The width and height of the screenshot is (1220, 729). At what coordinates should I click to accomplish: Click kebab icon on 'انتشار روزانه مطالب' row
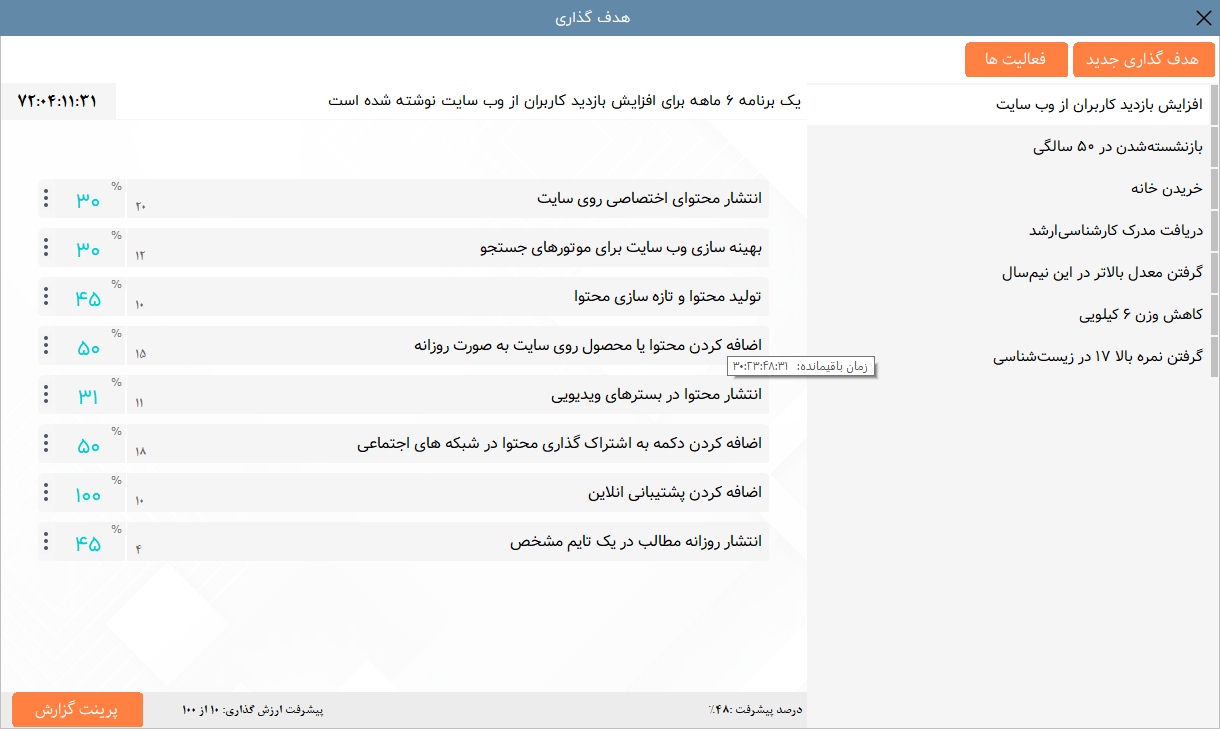point(46,541)
